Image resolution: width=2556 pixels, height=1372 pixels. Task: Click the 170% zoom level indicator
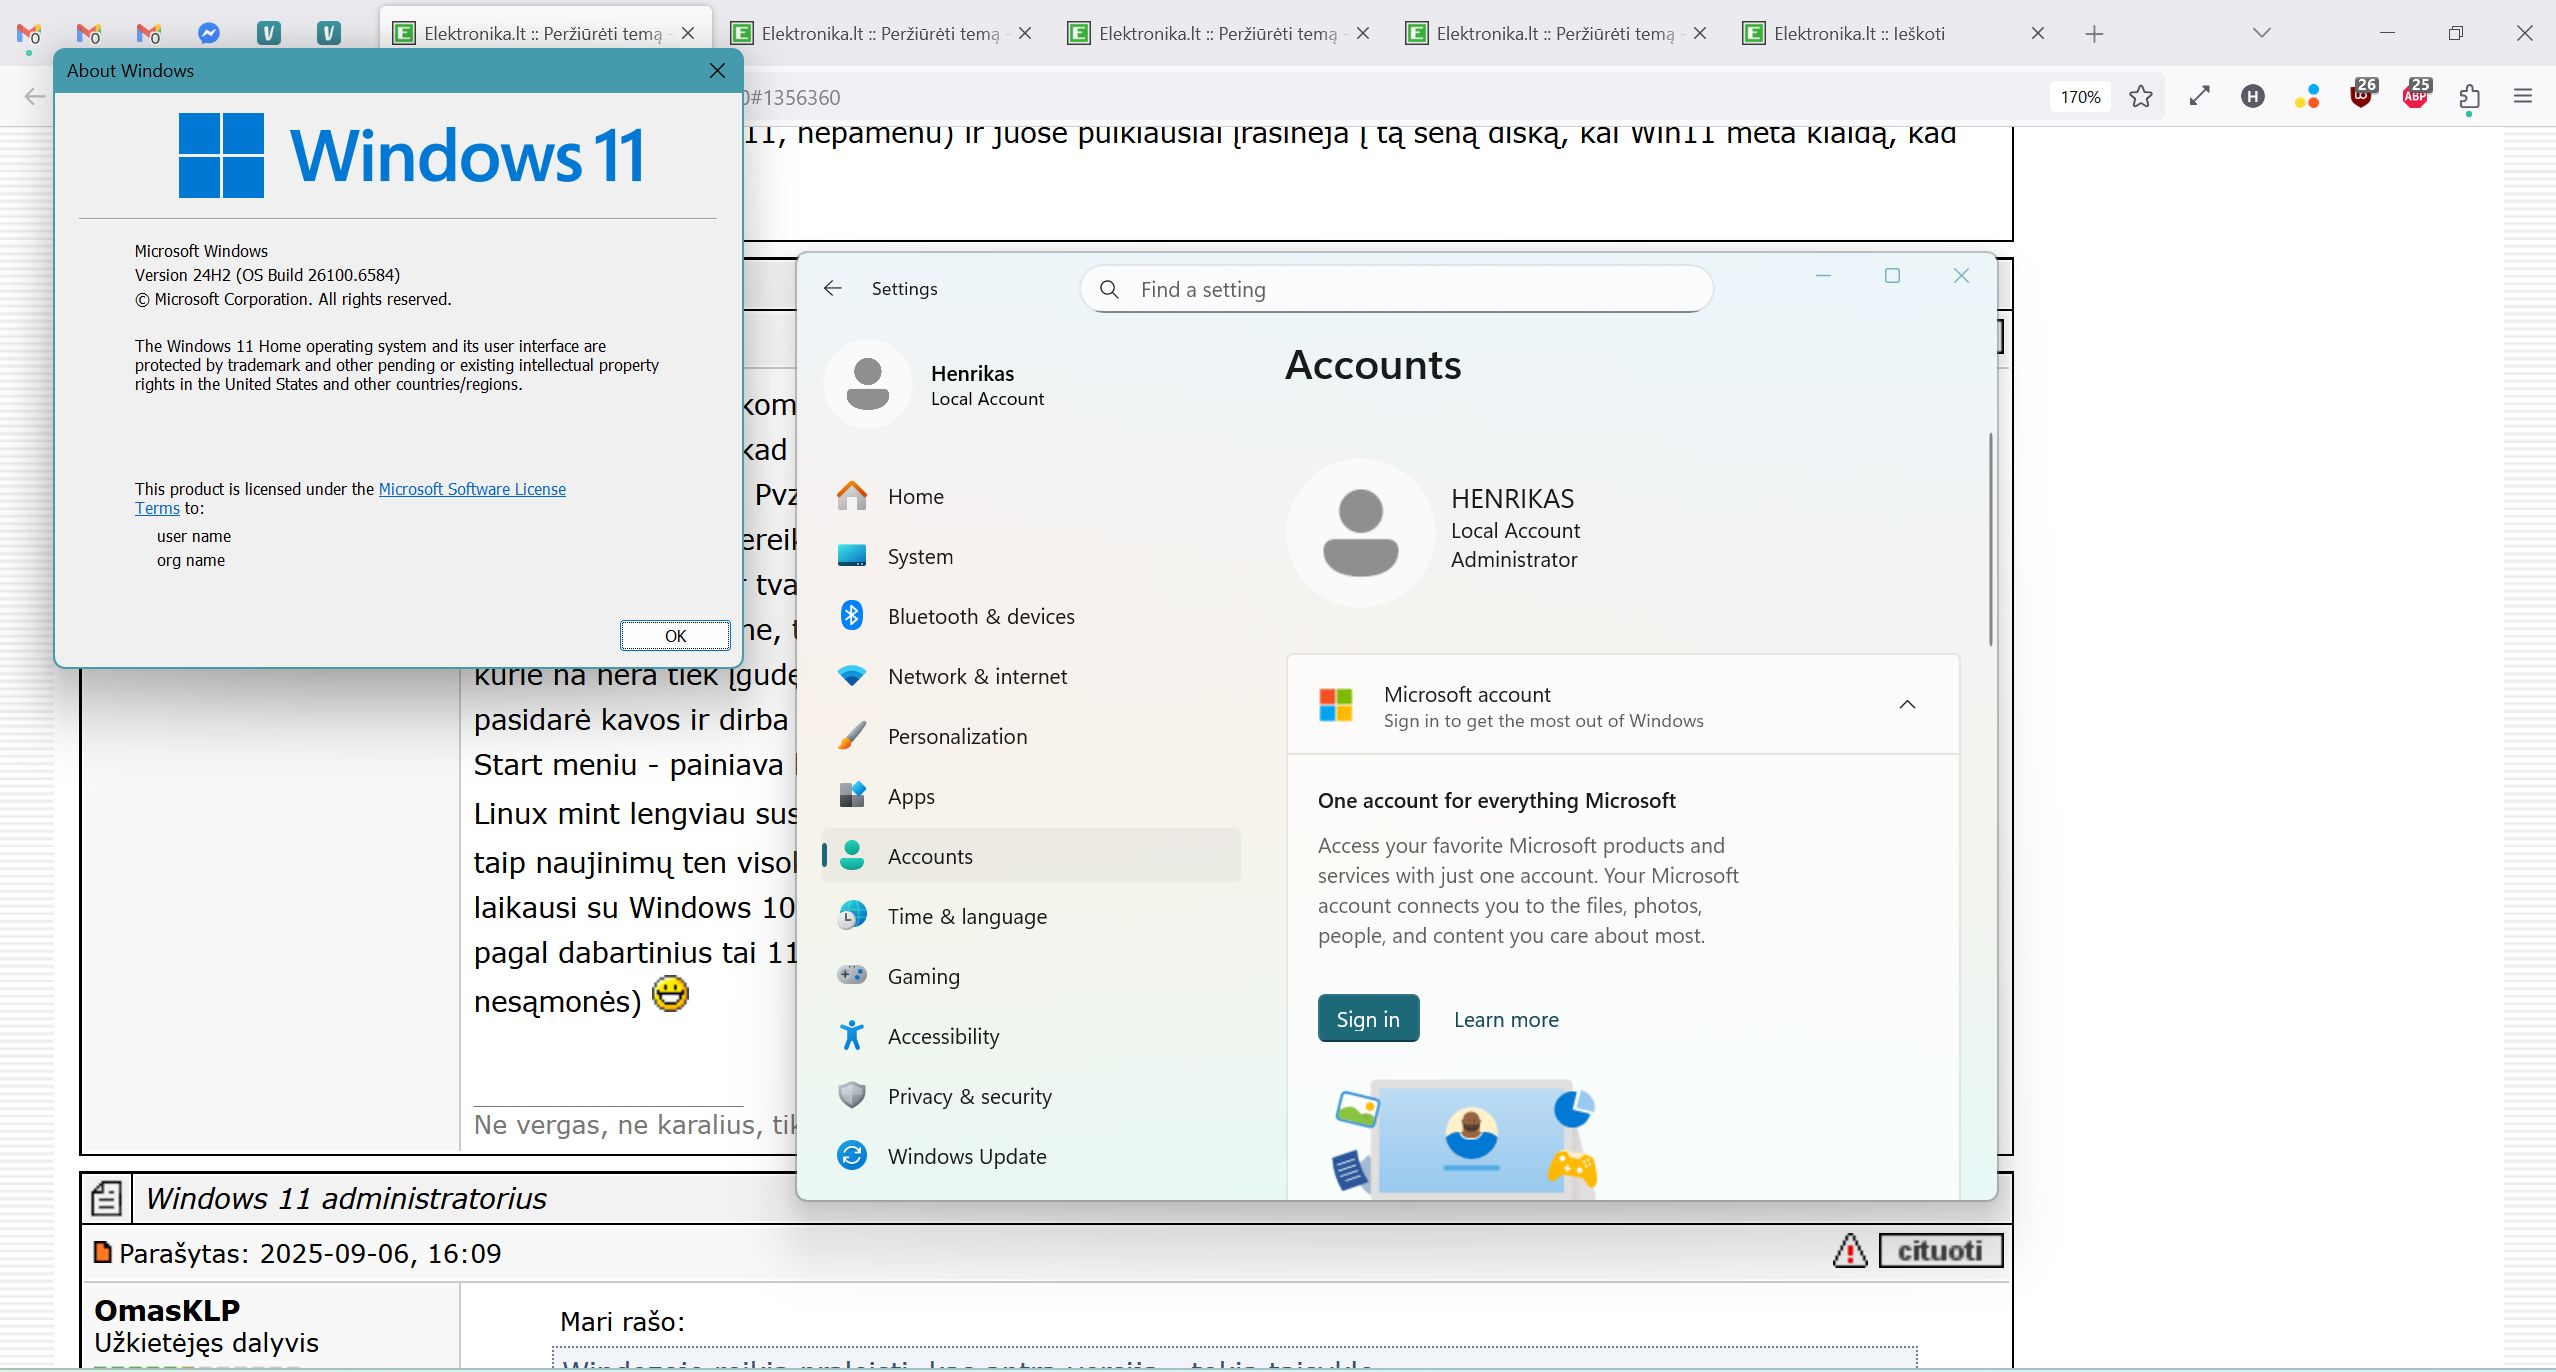(2080, 97)
